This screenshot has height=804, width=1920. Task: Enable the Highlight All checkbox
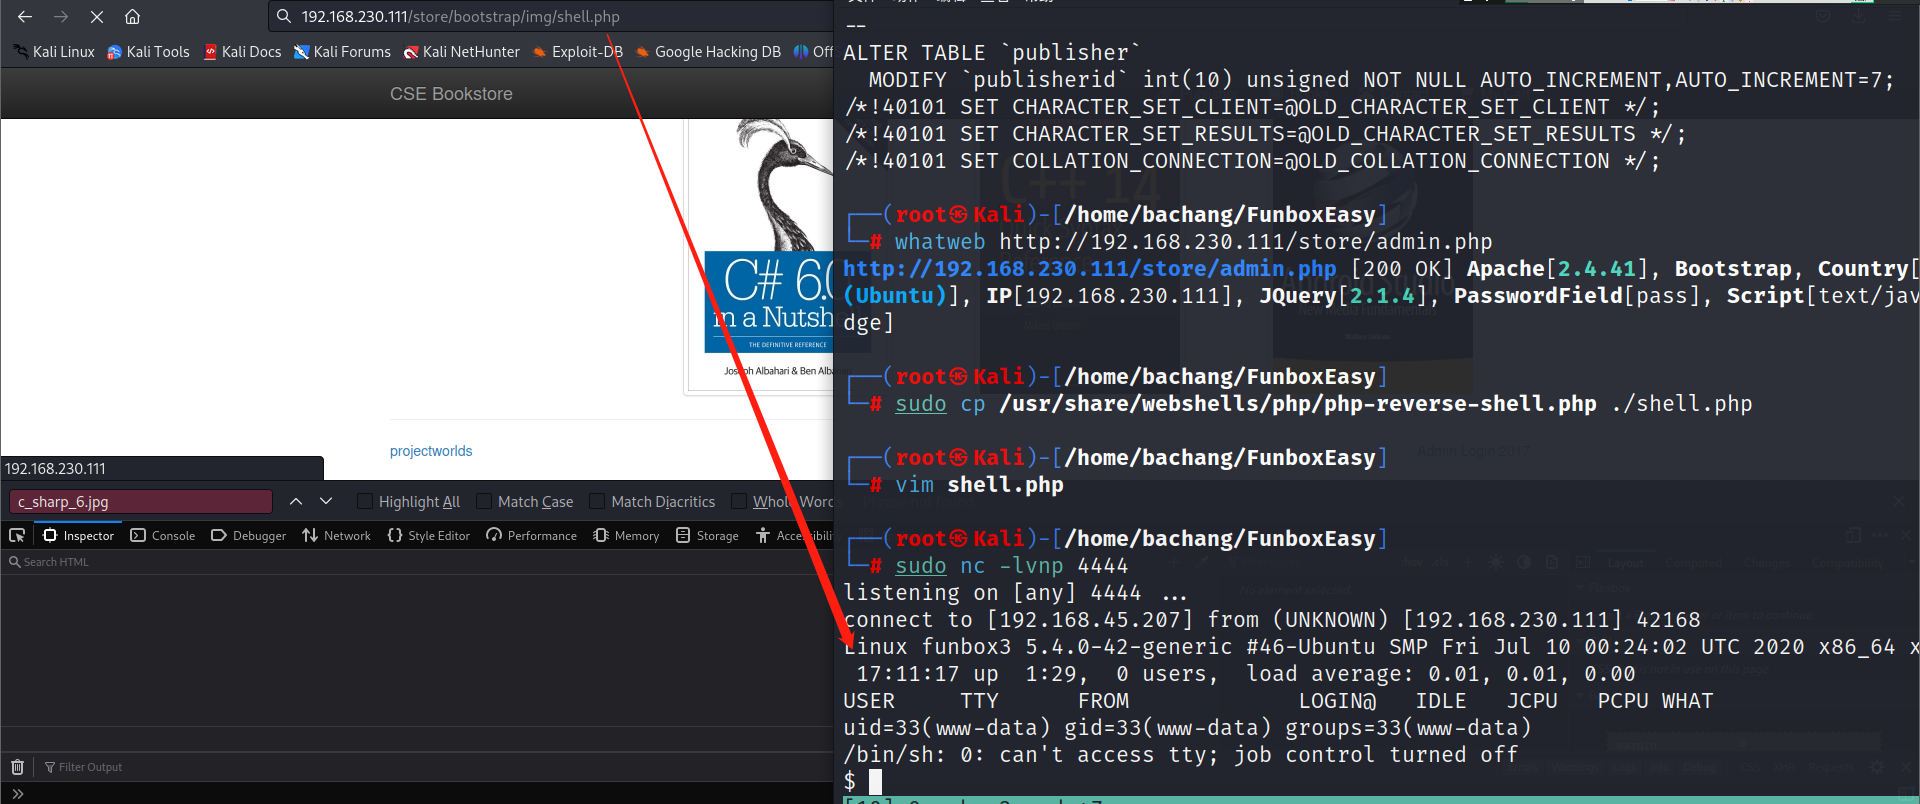365,501
